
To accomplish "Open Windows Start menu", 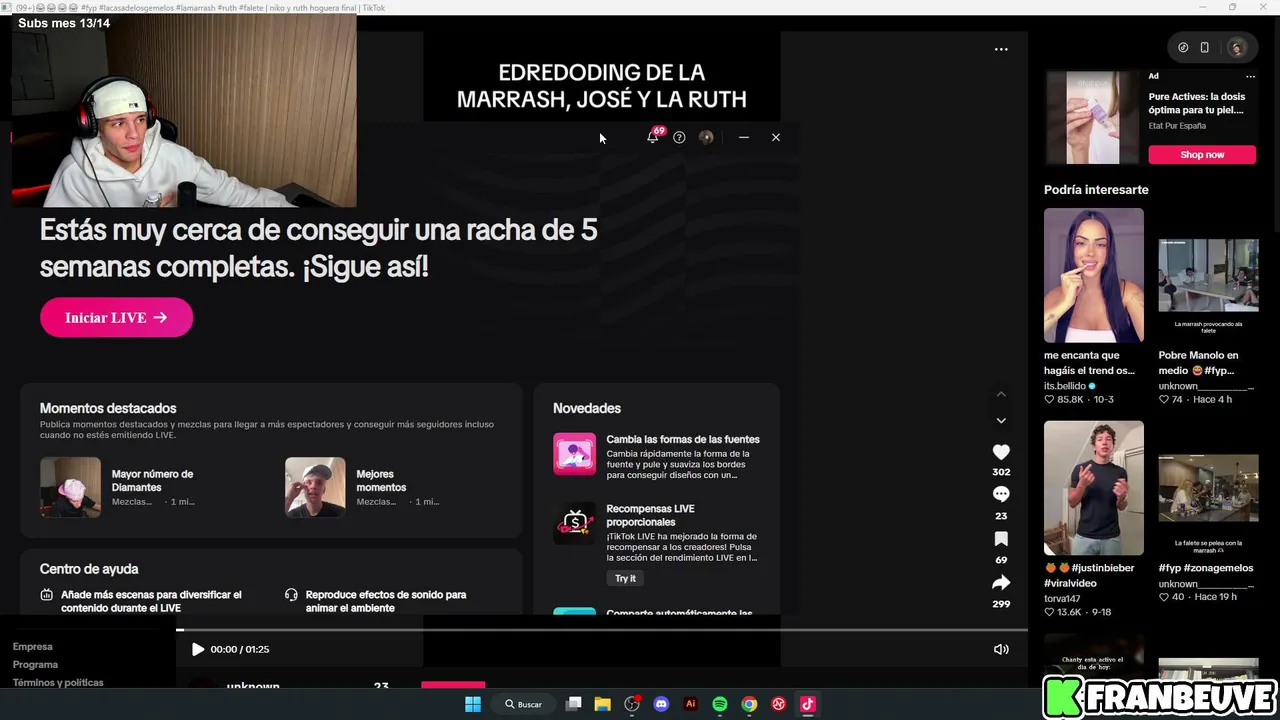I will 473,704.
